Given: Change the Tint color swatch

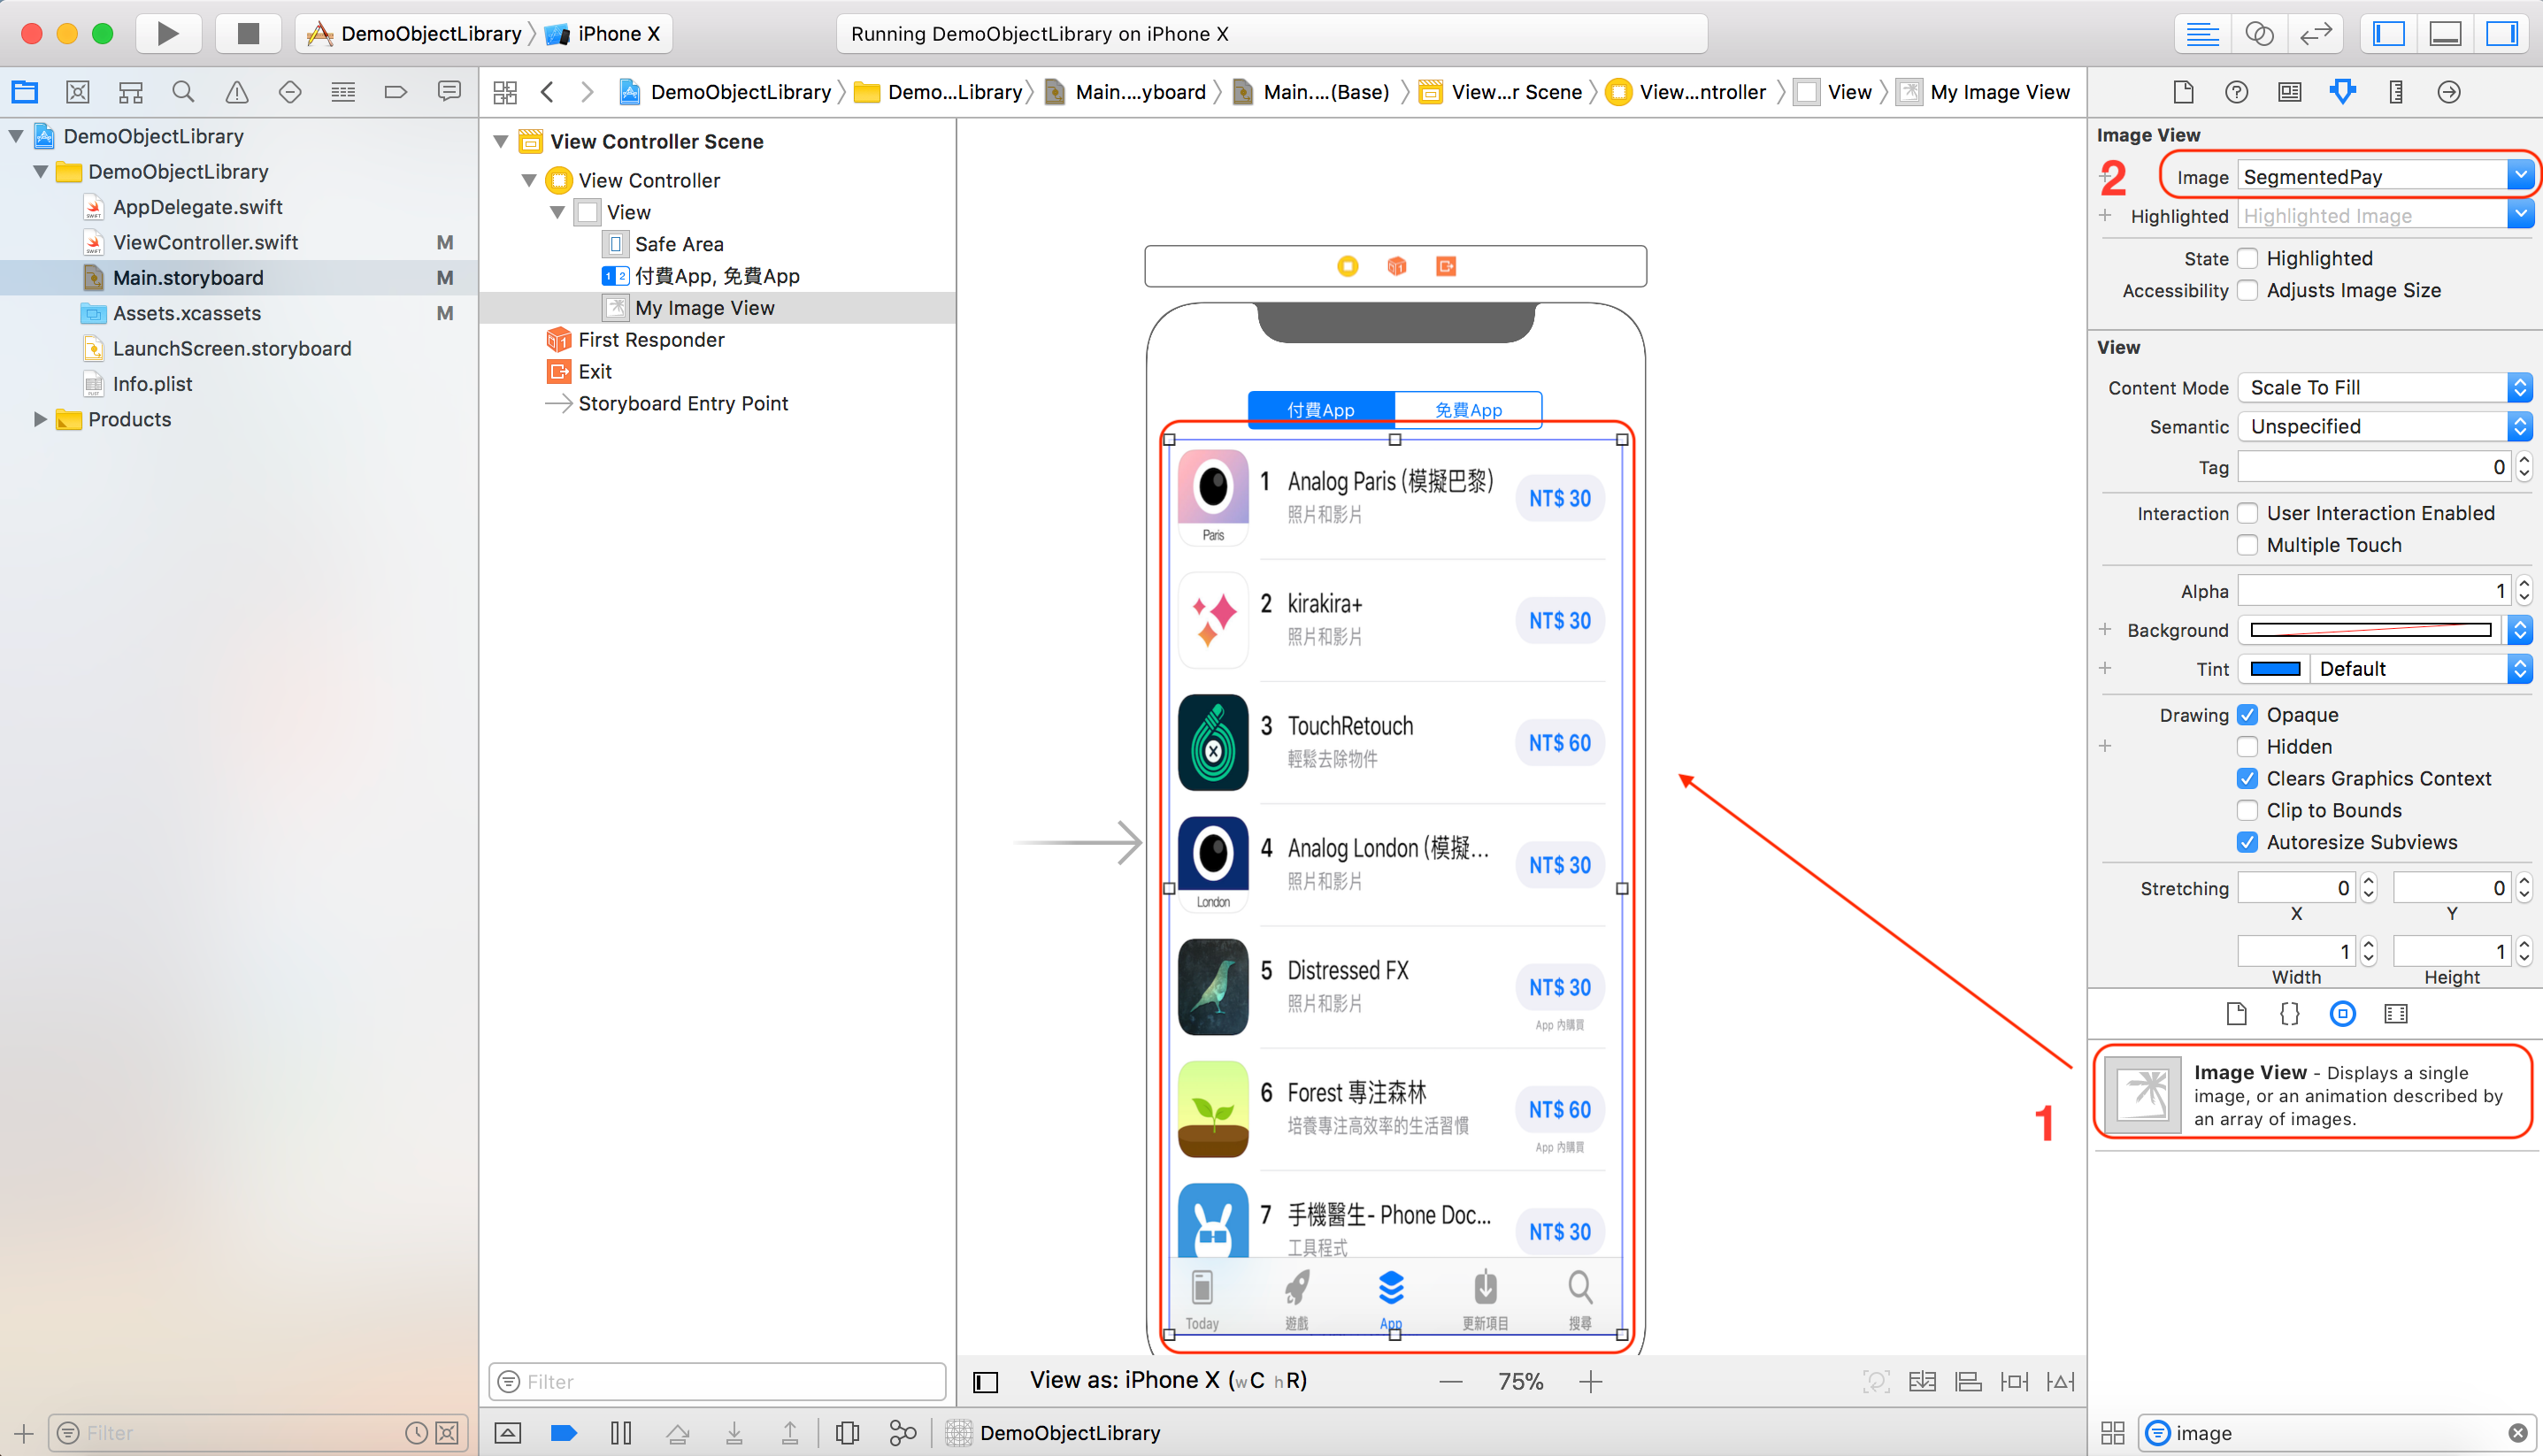Looking at the screenshot, I should (2274, 668).
